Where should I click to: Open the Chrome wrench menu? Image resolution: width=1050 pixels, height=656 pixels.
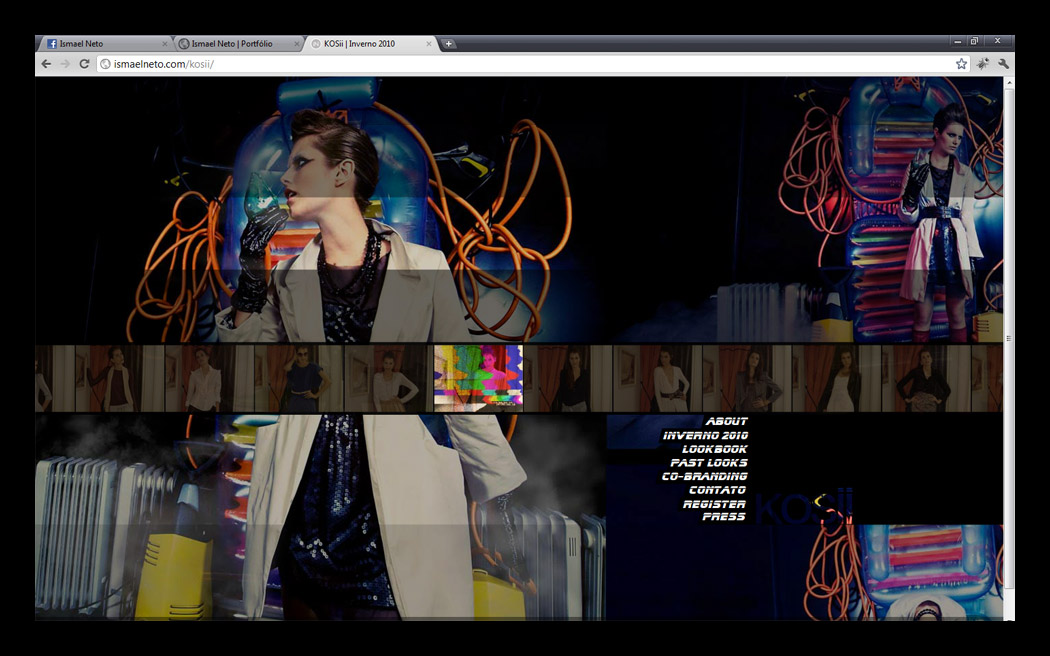click(x=1003, y=64)
